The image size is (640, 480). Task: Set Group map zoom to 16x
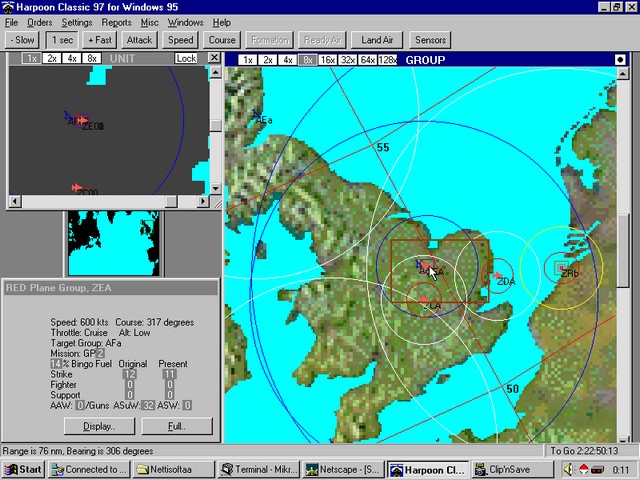[x=328, y=60]
